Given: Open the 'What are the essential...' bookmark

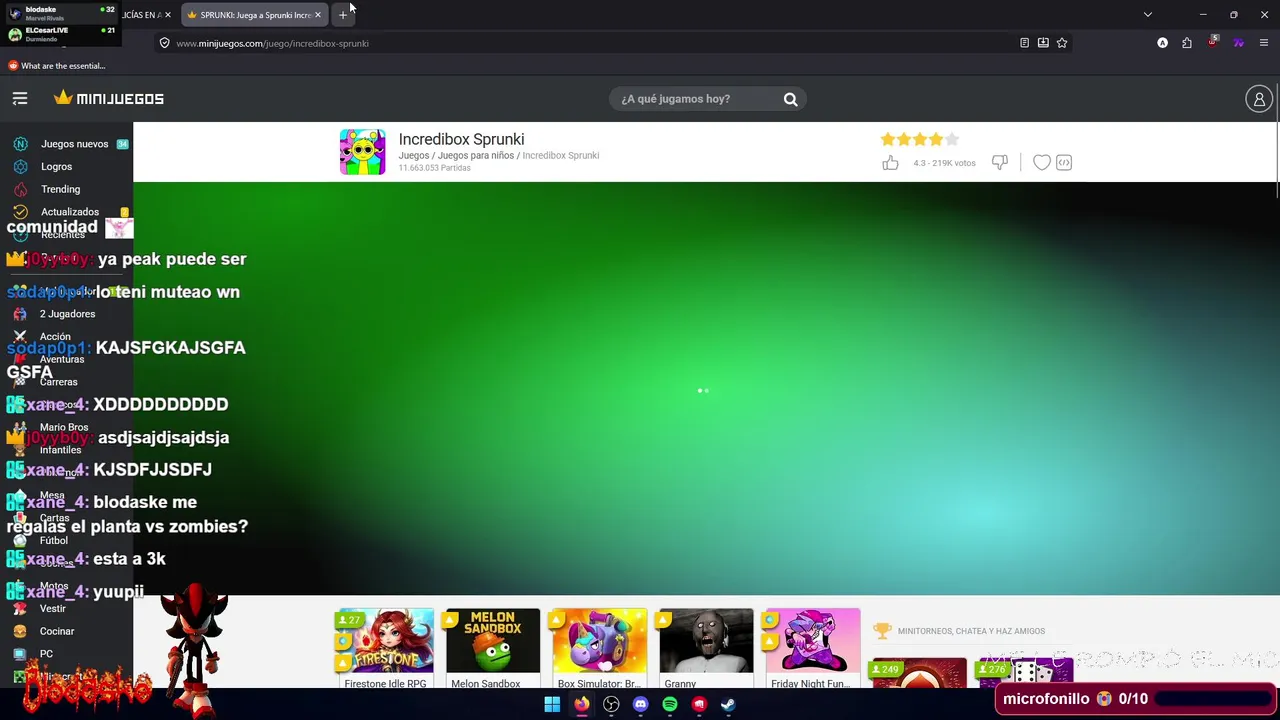Looking at the screenshot, I should pyautogui.click(x=57, y=66).
